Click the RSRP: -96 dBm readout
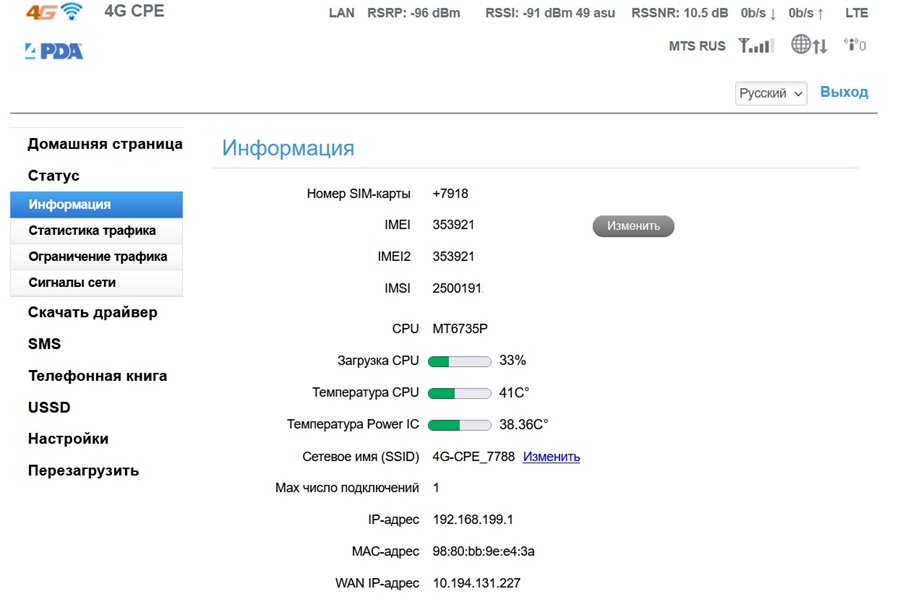This screenshot has width=900, height=602. click(x=413, y=13)
